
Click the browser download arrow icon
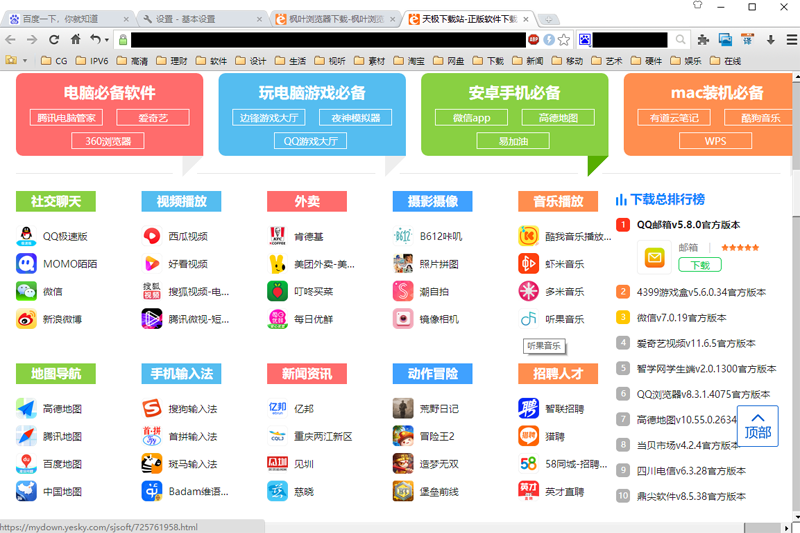coord(771,40)
